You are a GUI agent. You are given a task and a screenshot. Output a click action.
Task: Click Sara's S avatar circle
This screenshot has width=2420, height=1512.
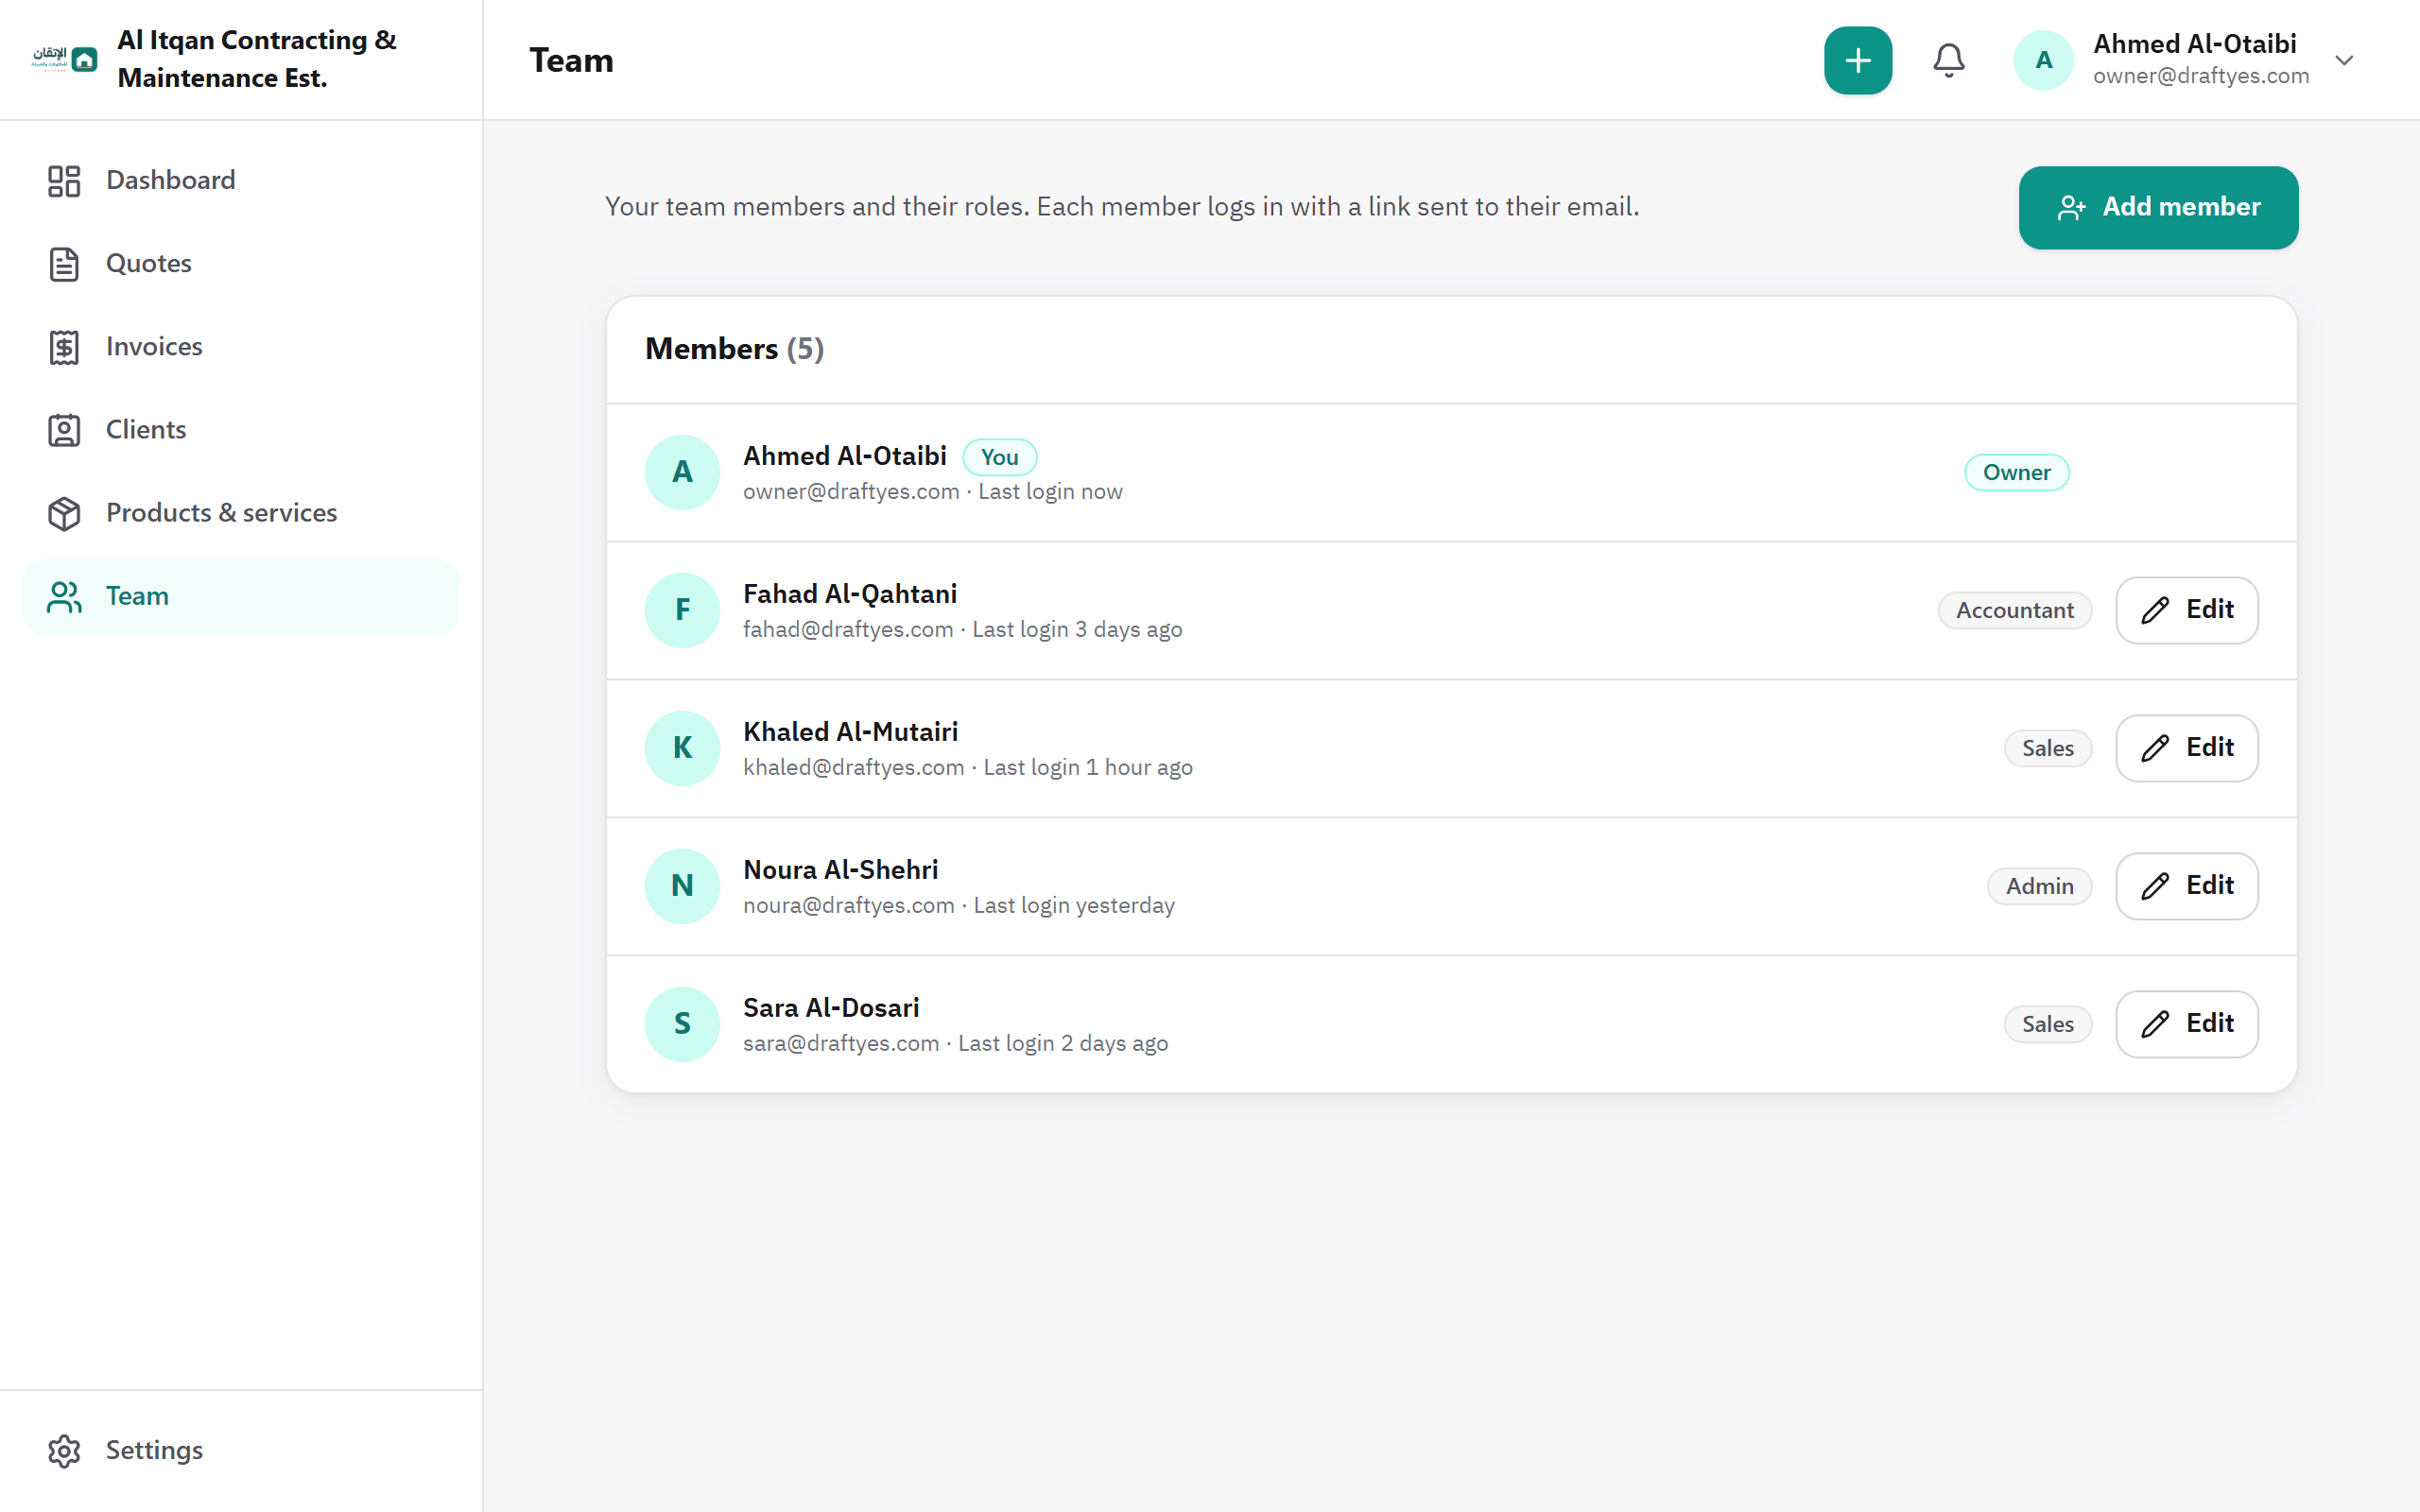coord(682,1024)
